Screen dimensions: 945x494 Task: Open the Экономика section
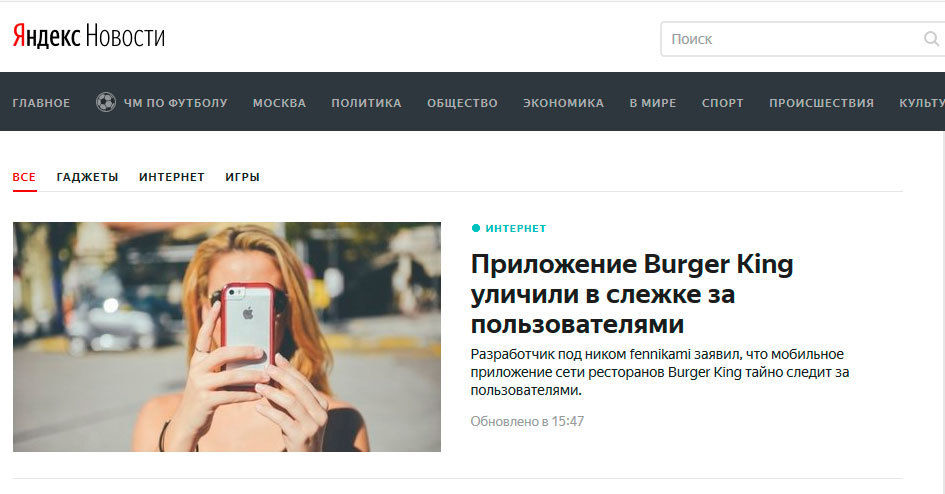[564, 103]
